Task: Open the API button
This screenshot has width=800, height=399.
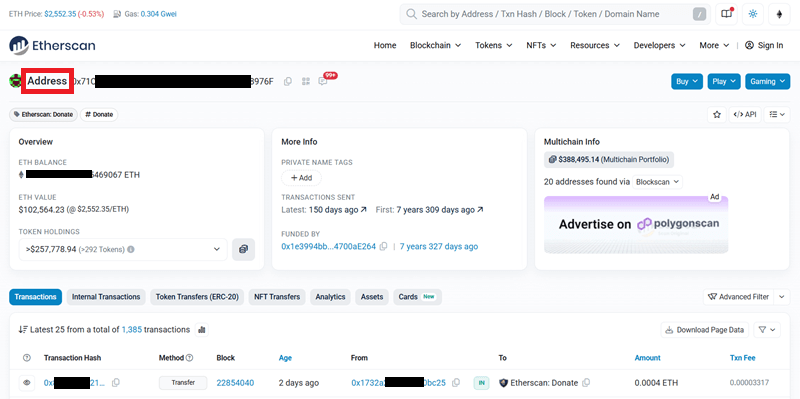Action: [x=745, y=114]
